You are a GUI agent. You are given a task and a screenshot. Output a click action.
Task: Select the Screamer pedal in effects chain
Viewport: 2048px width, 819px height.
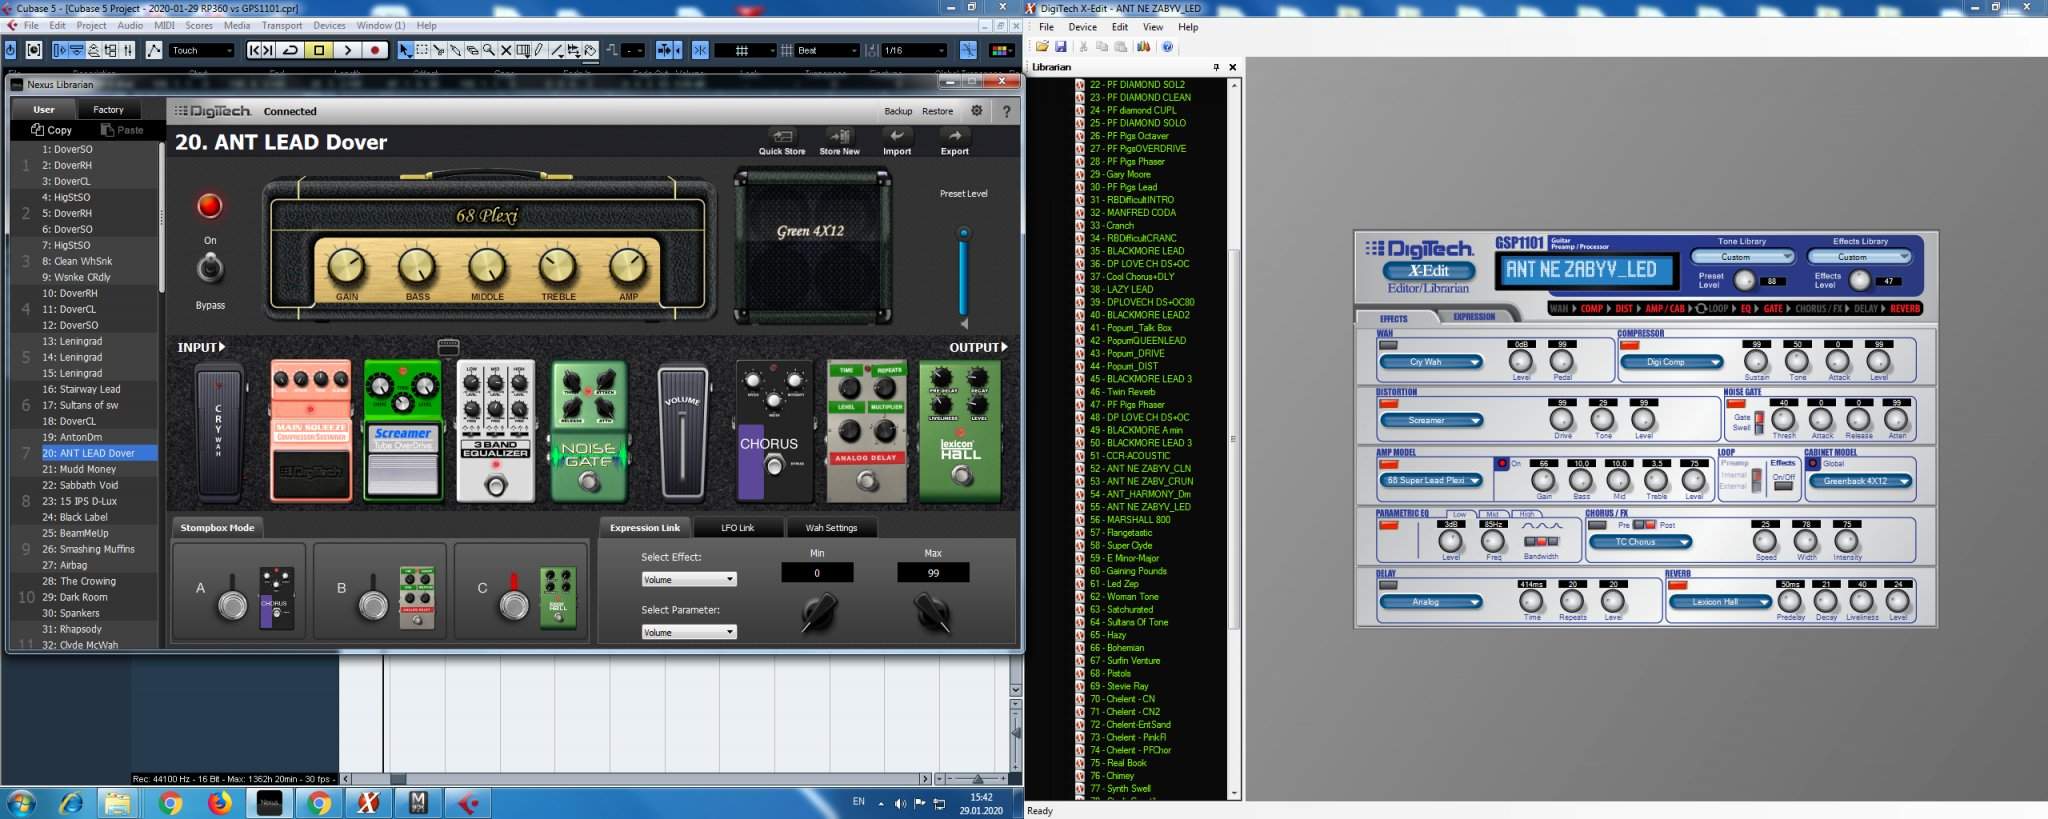click(x=402, y=430)
